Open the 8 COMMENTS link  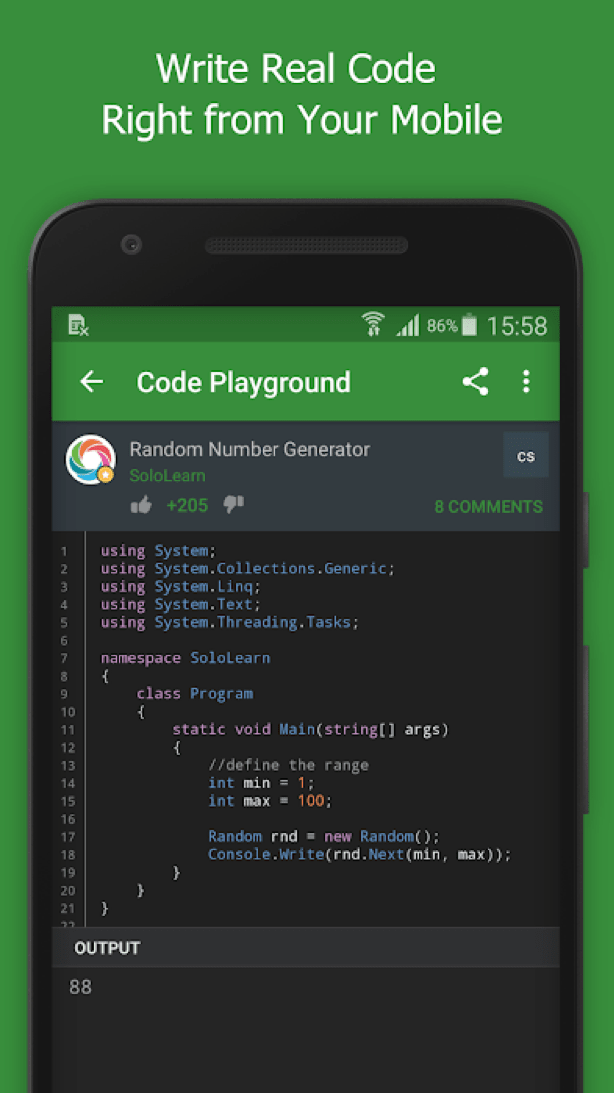(489, 507)
